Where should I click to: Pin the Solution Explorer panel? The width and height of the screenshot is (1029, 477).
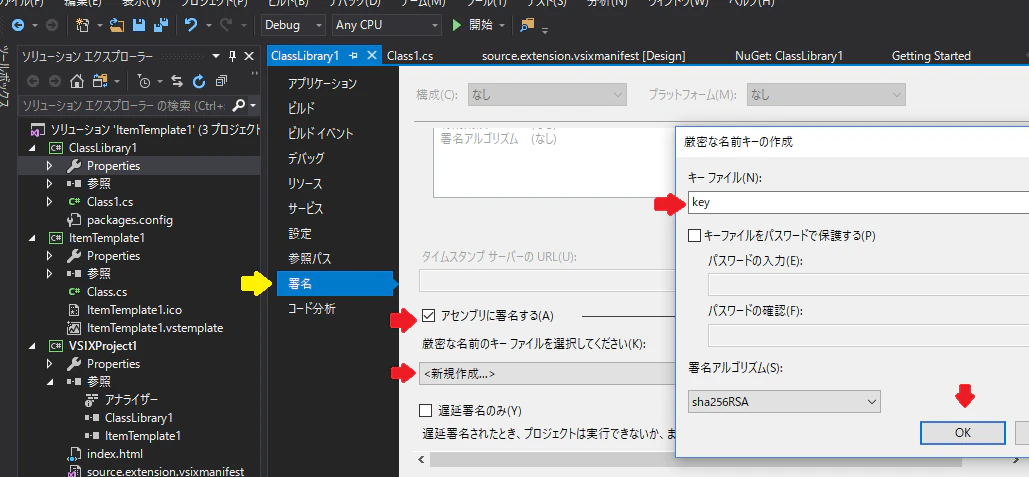(x=232, y=56)
